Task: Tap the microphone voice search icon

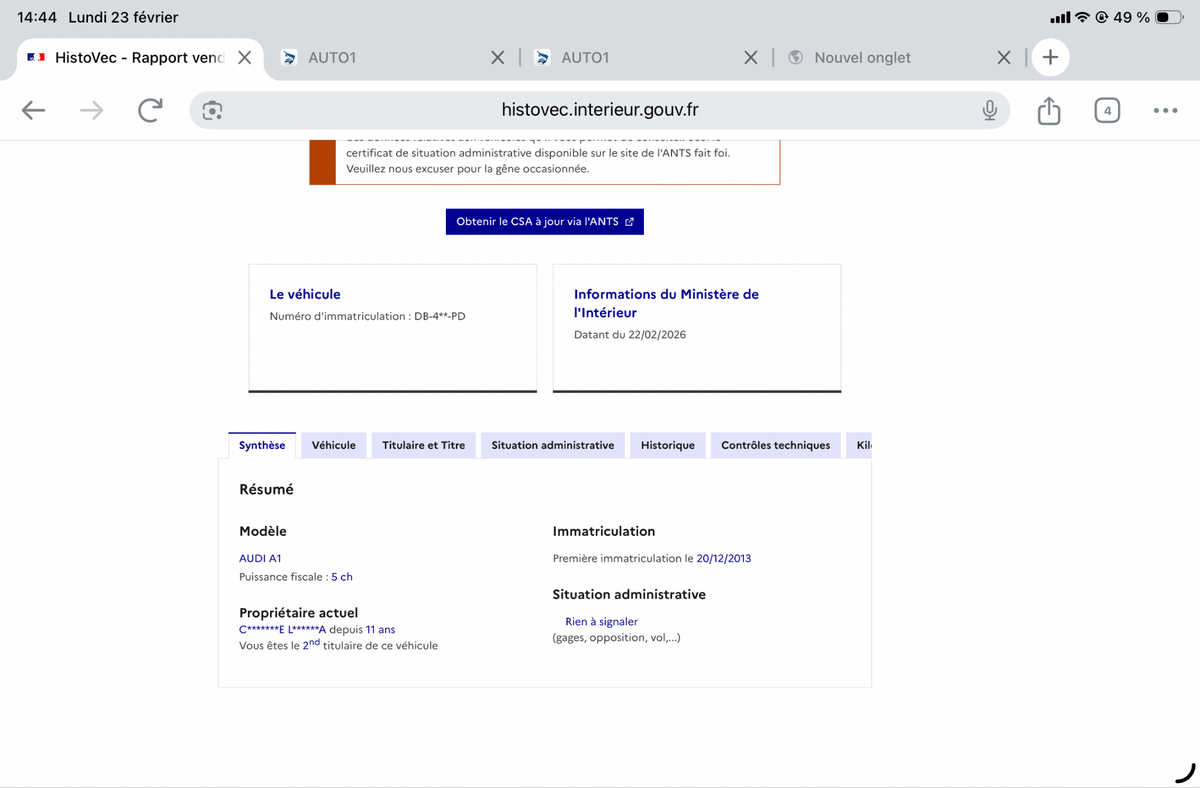Action: coord(989,111)
